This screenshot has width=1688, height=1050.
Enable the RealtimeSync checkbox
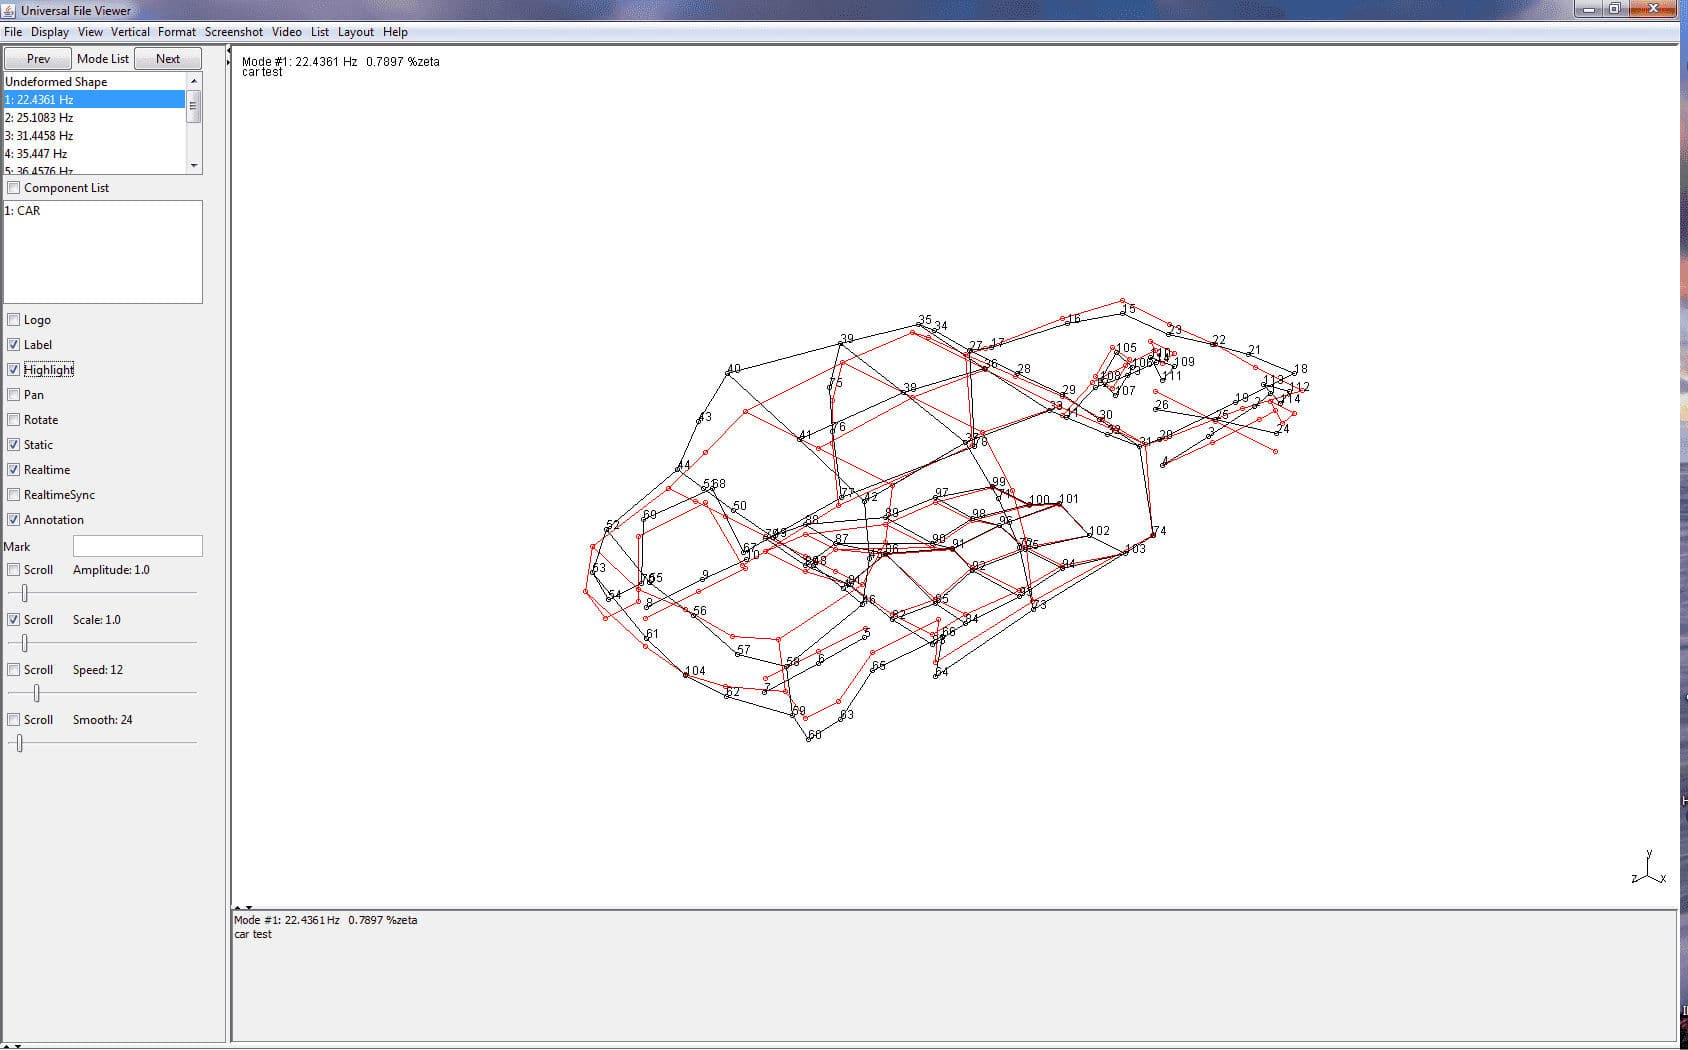tap(14, 494)
